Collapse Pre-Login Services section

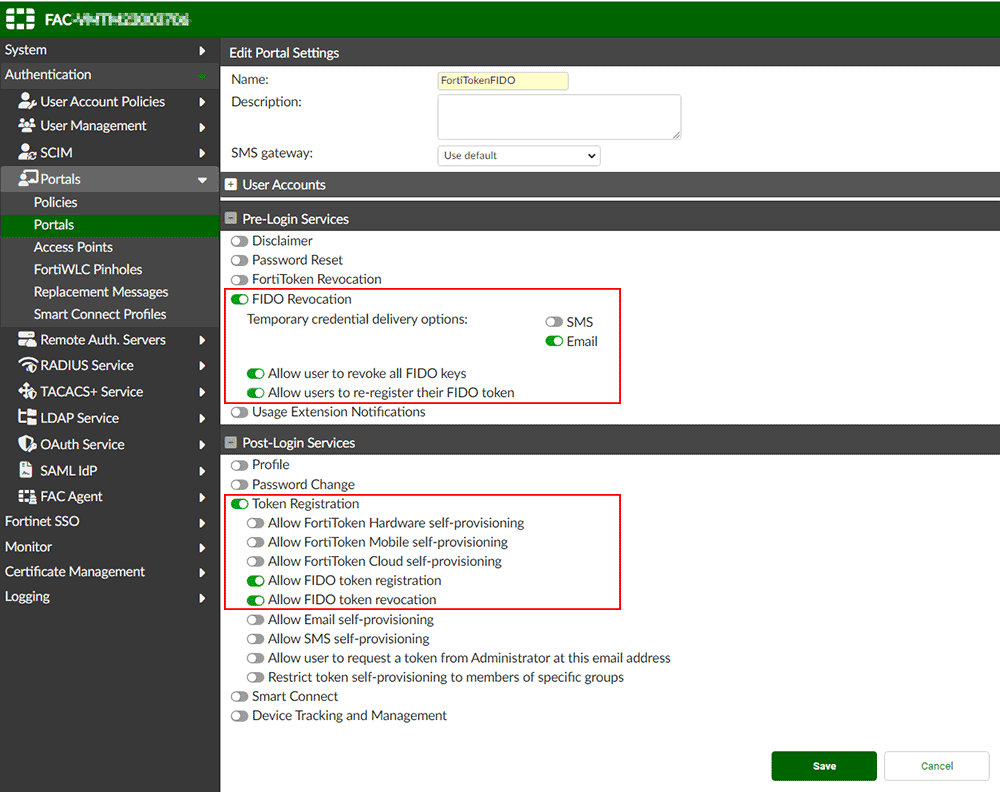(x=231, y=219)
